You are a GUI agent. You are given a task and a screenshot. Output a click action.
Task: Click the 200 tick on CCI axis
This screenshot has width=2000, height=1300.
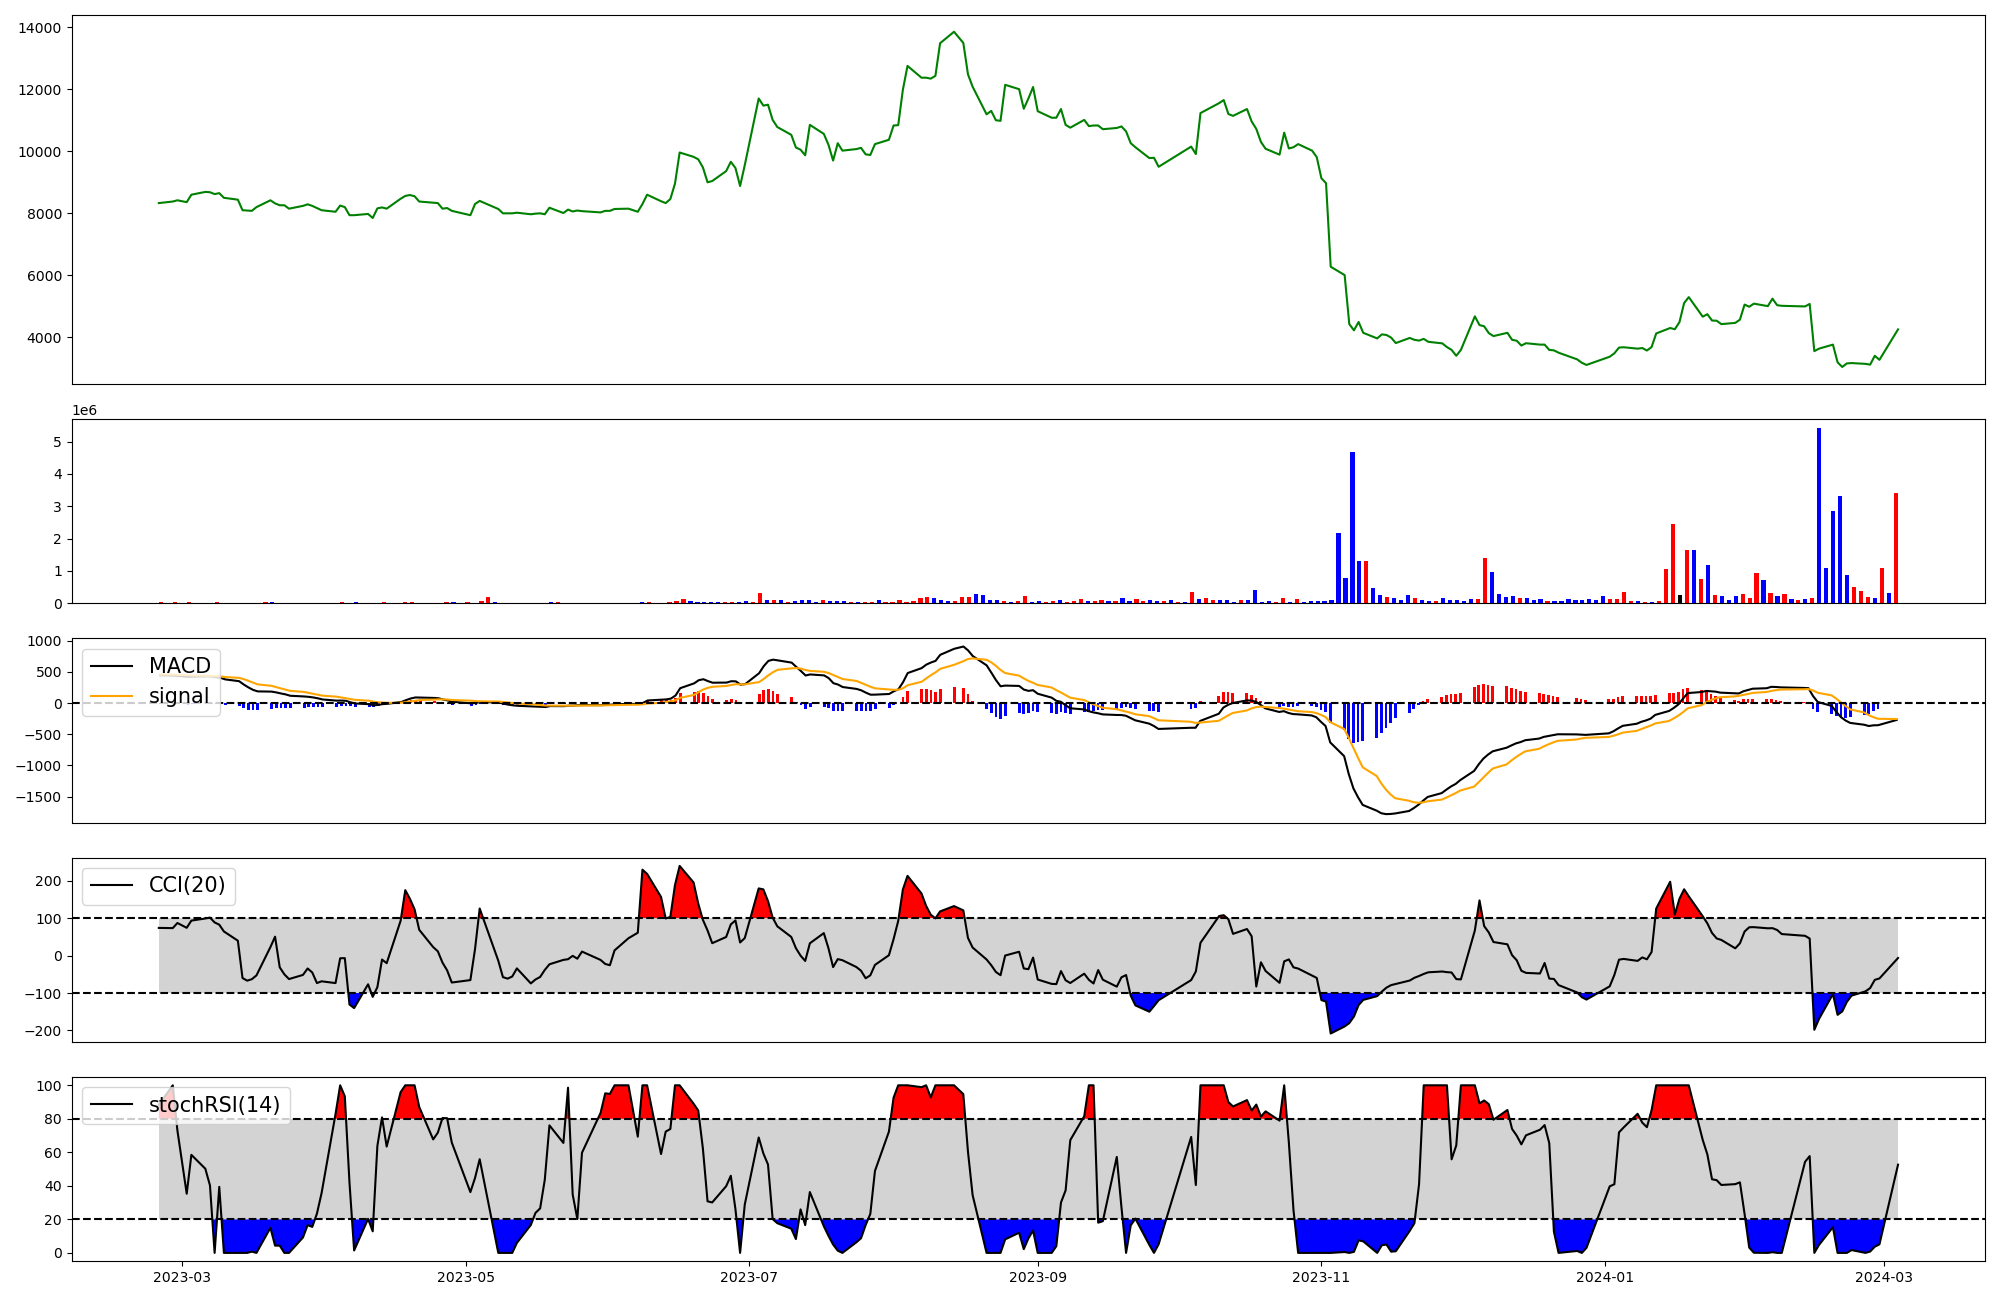(48, 881)
